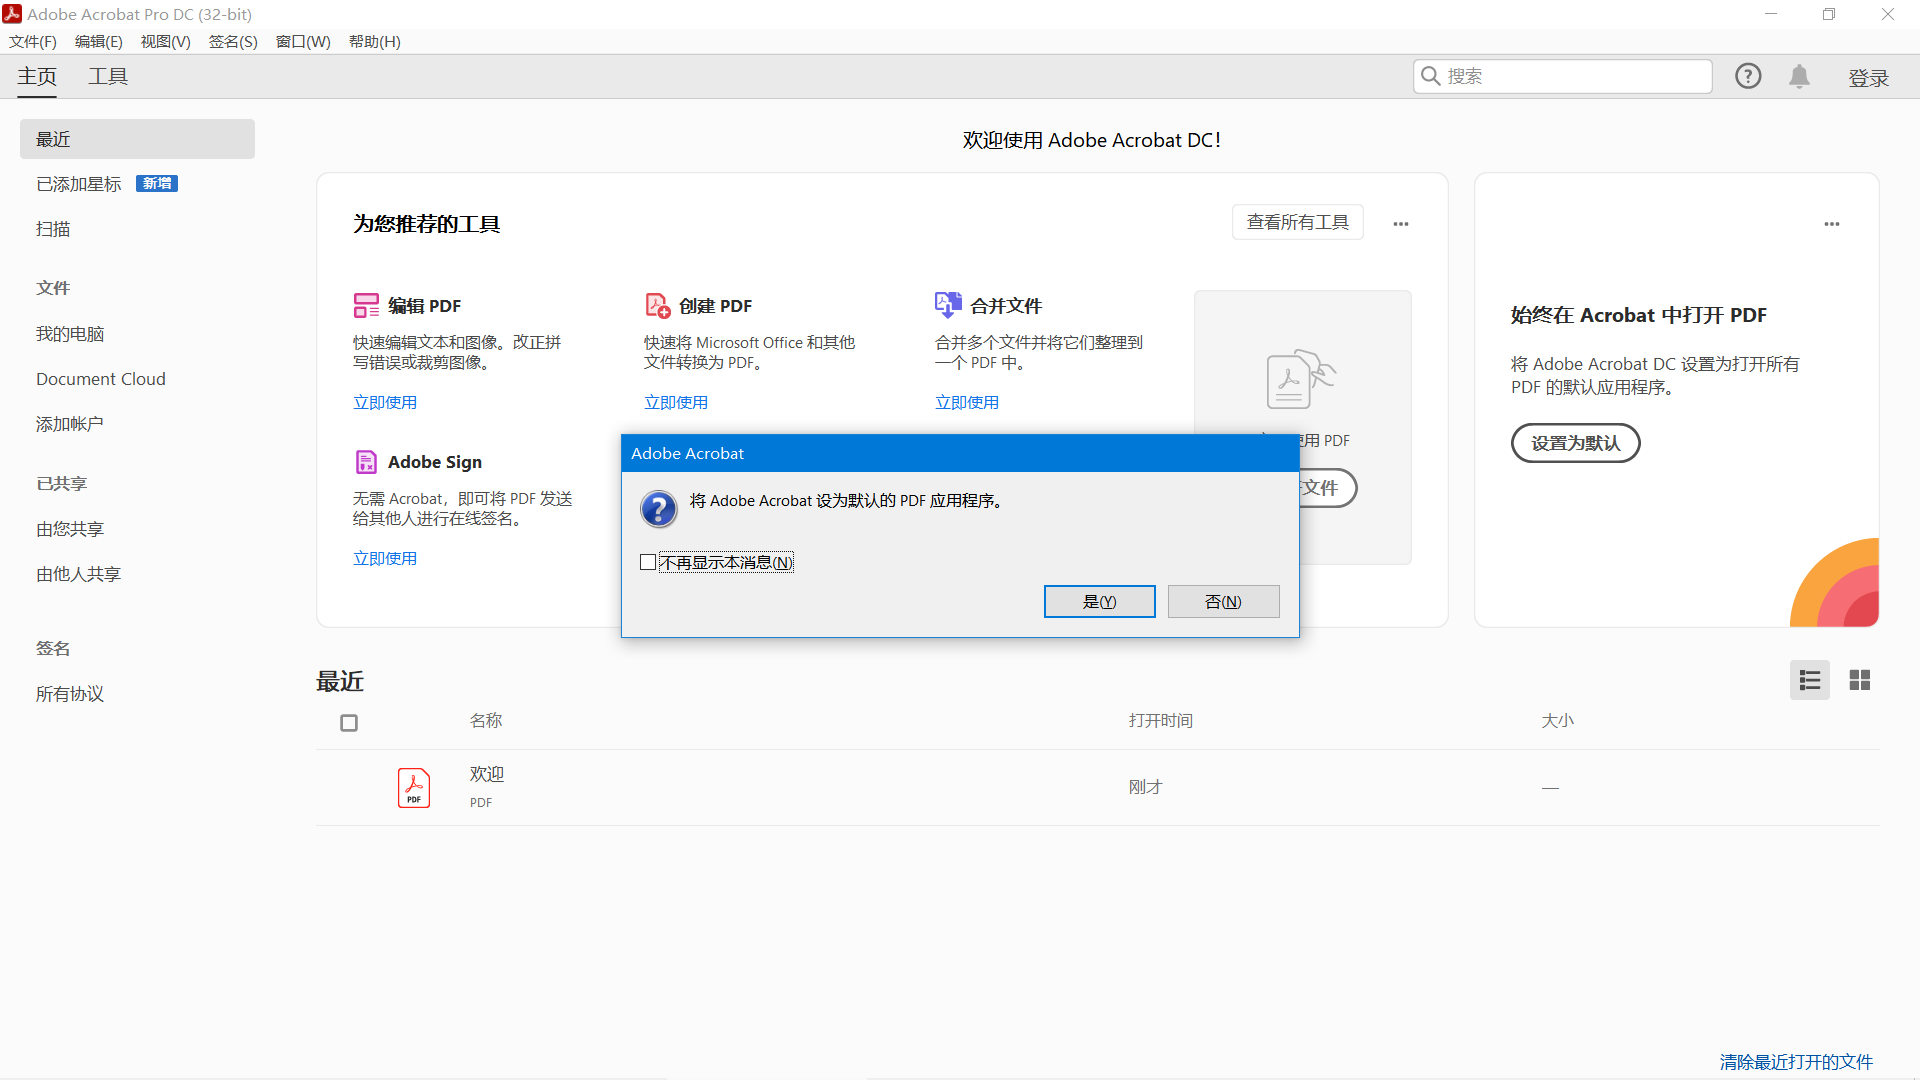Sort by 名称 column header
This screenshot has width=1920, height=1080.
486,720
